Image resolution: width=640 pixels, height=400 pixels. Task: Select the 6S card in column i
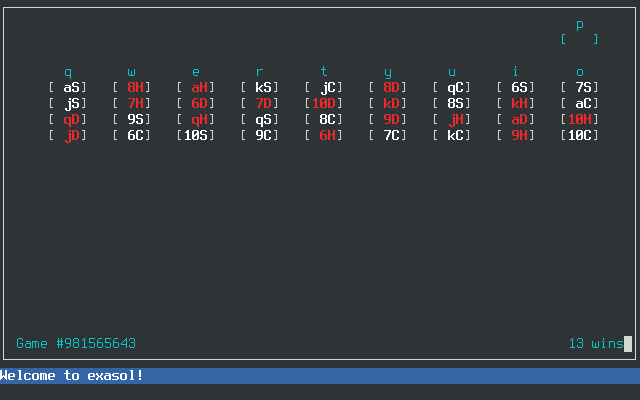516,87
